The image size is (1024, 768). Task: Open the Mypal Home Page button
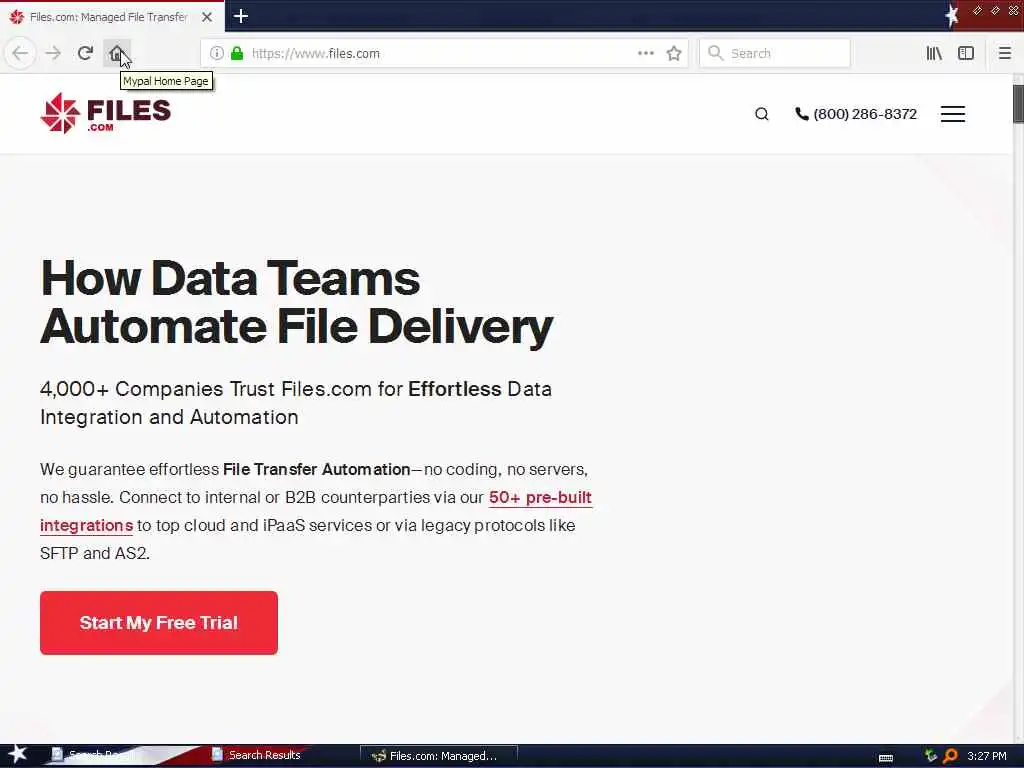click(x=116, y=53)
